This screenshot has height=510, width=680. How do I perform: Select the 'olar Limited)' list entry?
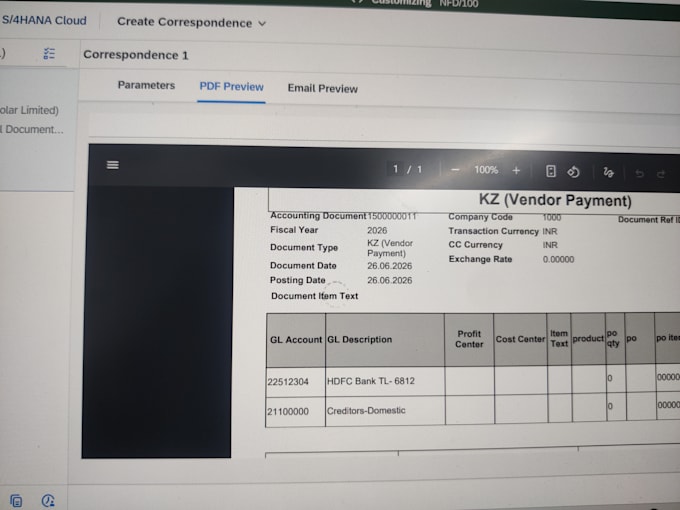pos(29,110)
